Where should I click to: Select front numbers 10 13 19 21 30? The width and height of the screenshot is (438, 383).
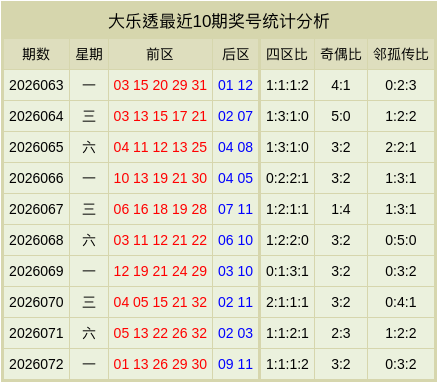click(160, 178)
